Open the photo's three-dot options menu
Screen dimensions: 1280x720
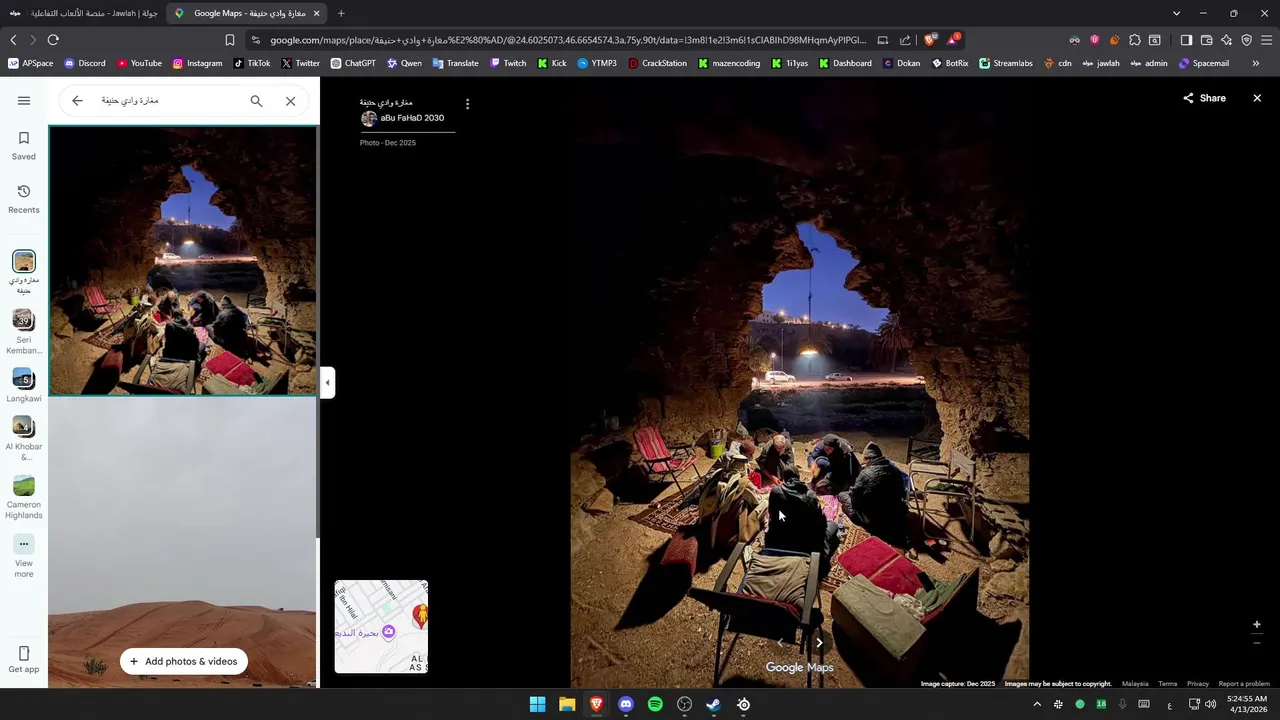point(467,104)
